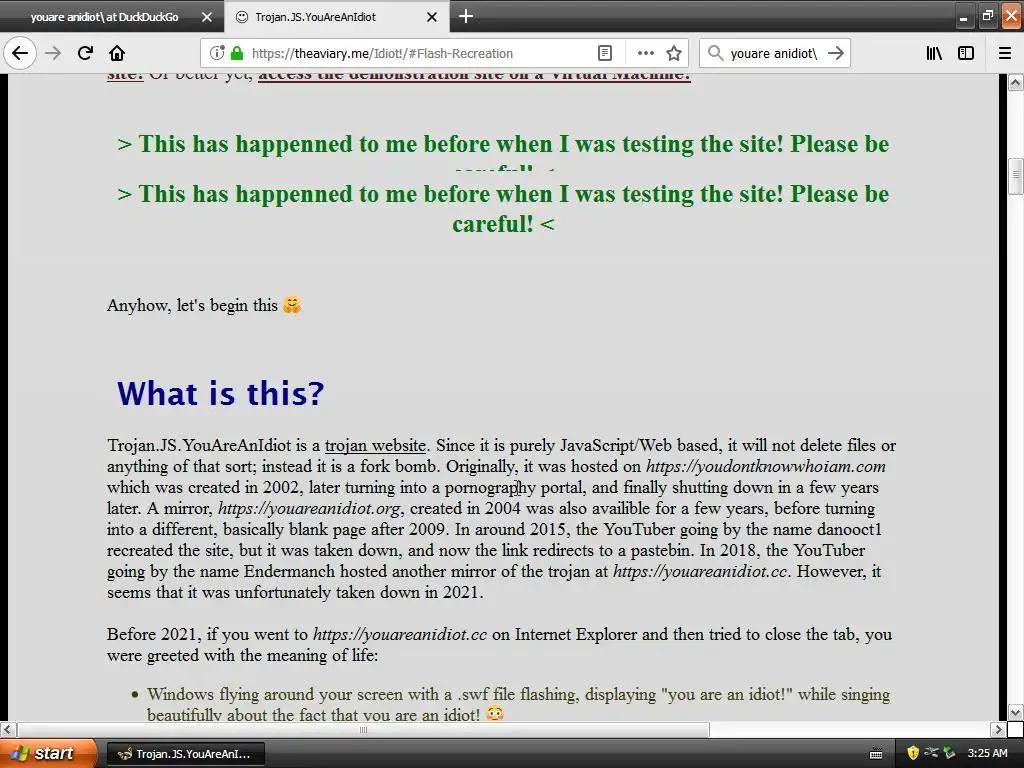This screenshot has width=1024, height=768.
Task: Focus the search box with youare anidiot\
Action: point(774,53)
